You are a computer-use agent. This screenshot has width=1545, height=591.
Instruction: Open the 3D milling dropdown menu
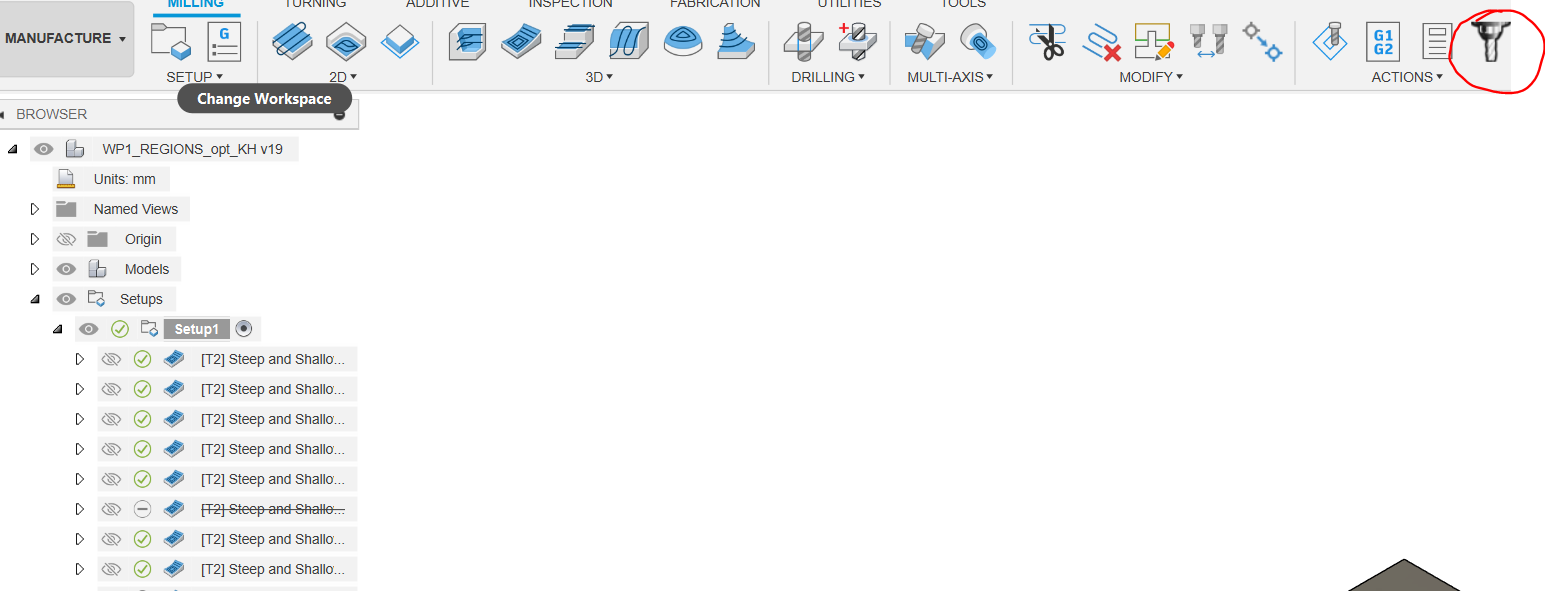[x=599, y=77]
